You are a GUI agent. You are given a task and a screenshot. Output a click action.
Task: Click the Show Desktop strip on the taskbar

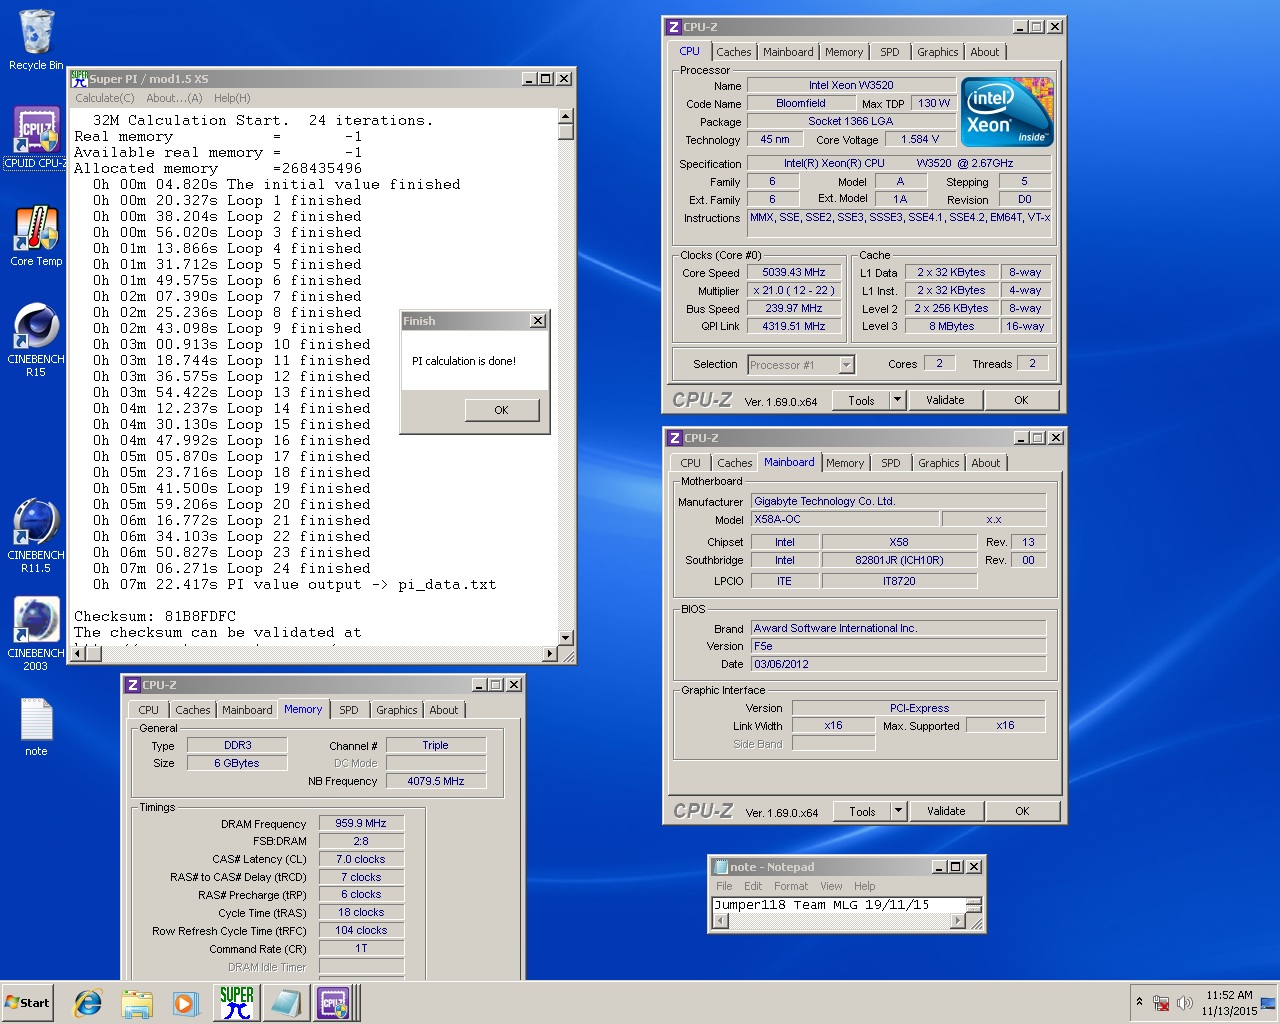point(1268,1003)
